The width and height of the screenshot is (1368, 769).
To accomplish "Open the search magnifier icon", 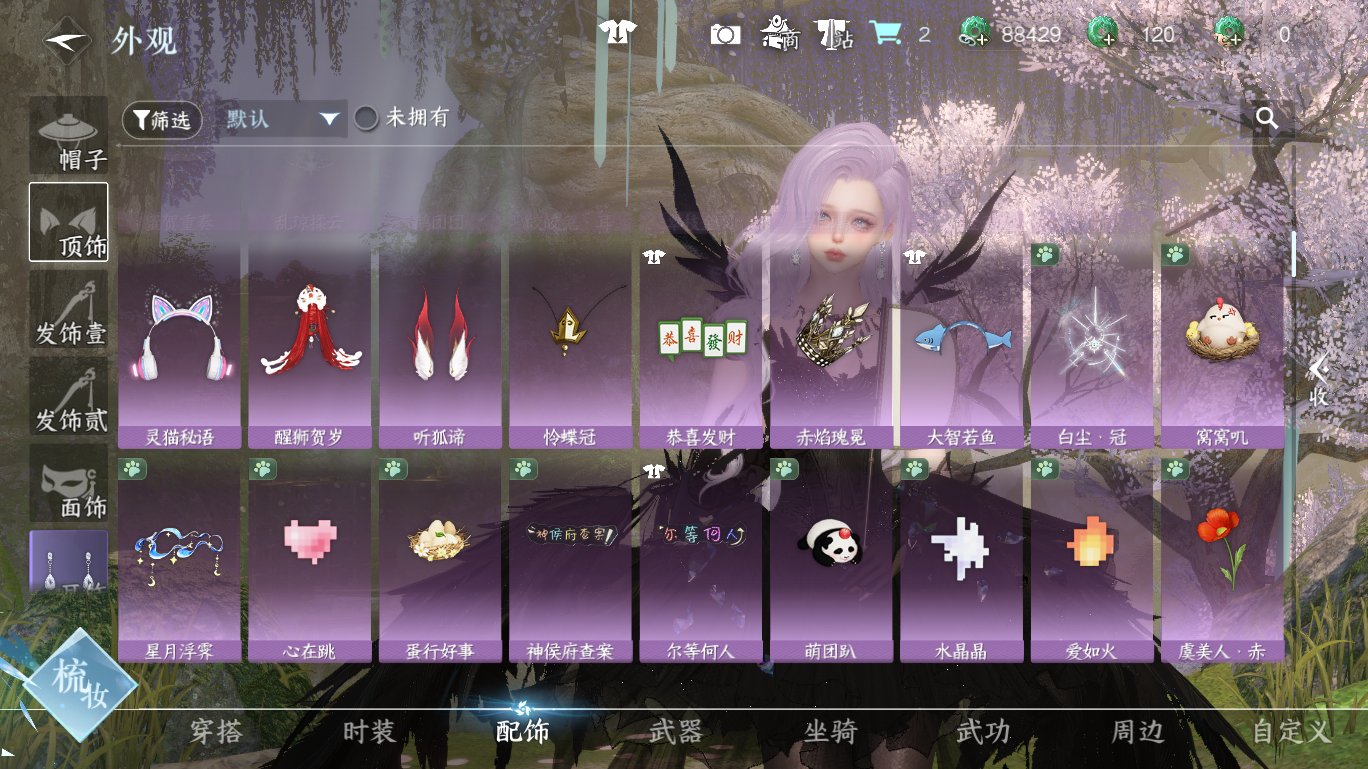I will click(x=1267, y=119).
